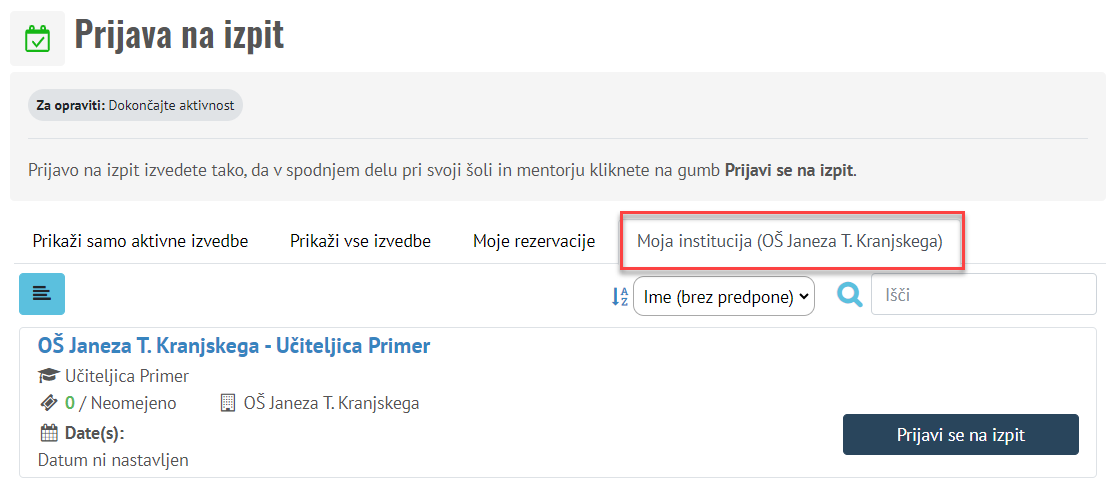Viewport: 1115px width, 493px height.
Task: Click the 'Datum ni nastavljen' text
Action: pos(113,460)
